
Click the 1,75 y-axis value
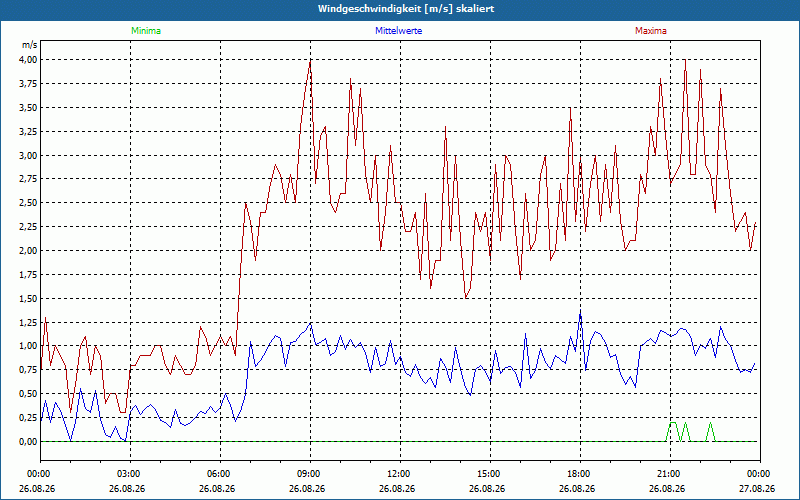[28, 274]
